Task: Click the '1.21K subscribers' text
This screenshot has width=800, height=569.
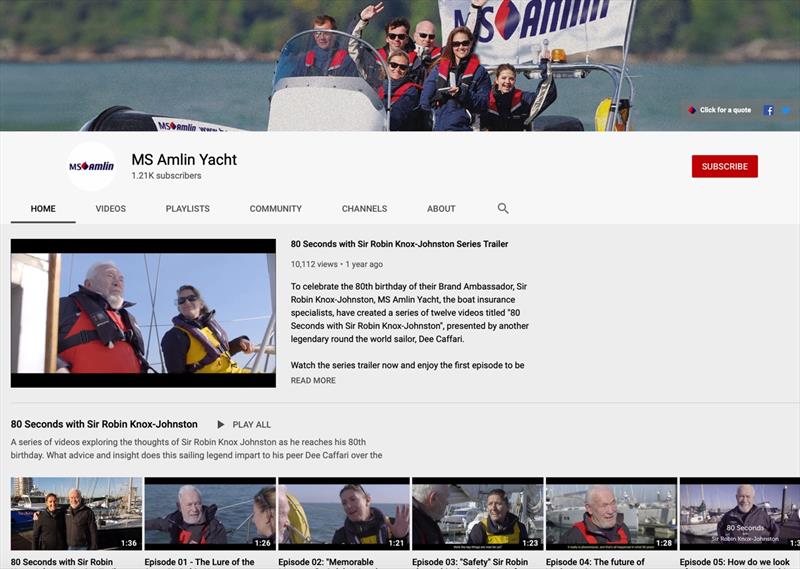Action: coord(166,176)
